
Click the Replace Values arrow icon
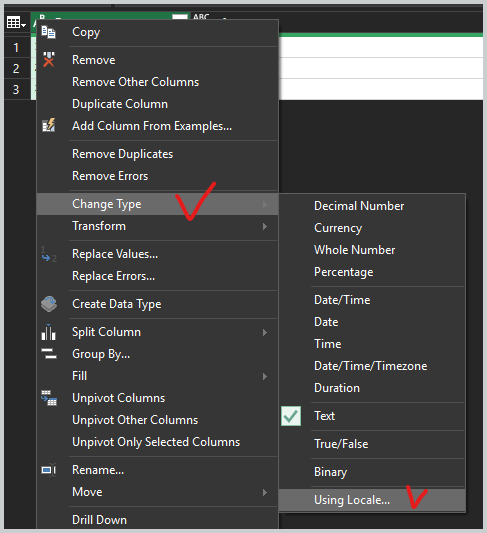click(49, 255)
